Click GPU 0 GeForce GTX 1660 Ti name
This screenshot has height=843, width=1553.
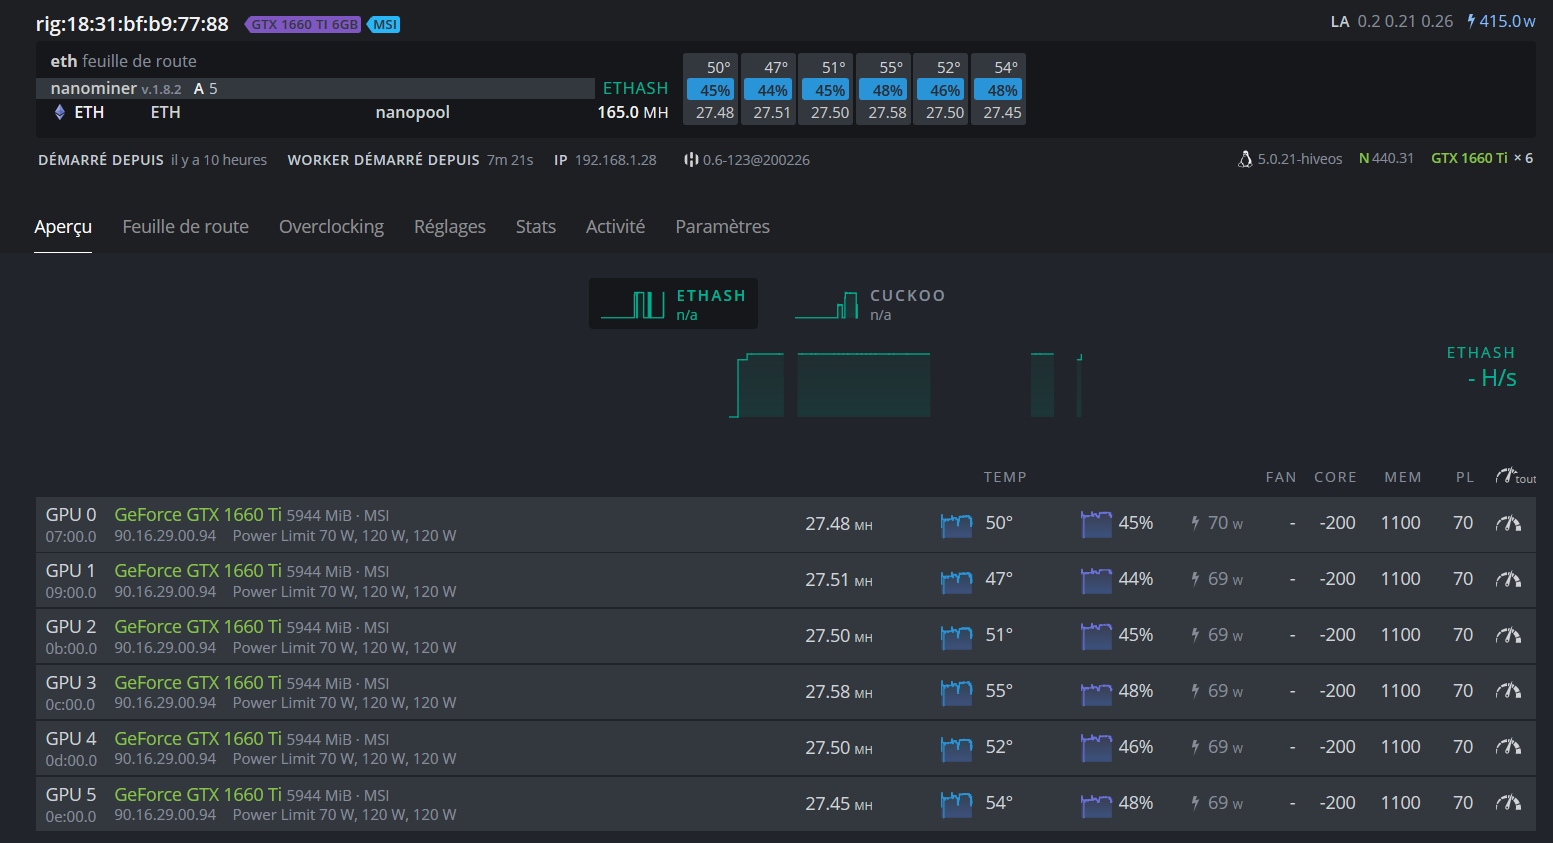tap(198, 515)
